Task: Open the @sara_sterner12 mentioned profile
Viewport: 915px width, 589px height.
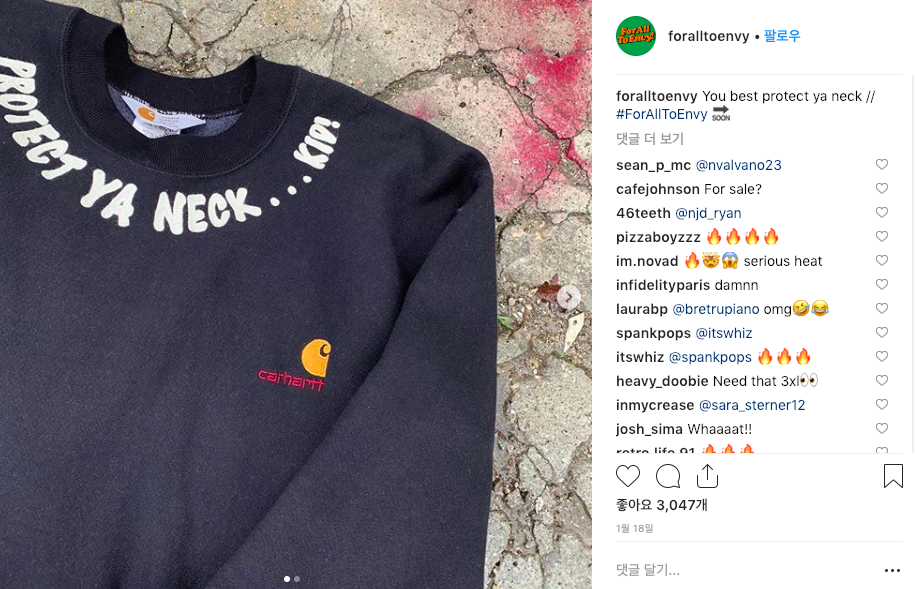Action: [x=752, y=405]
